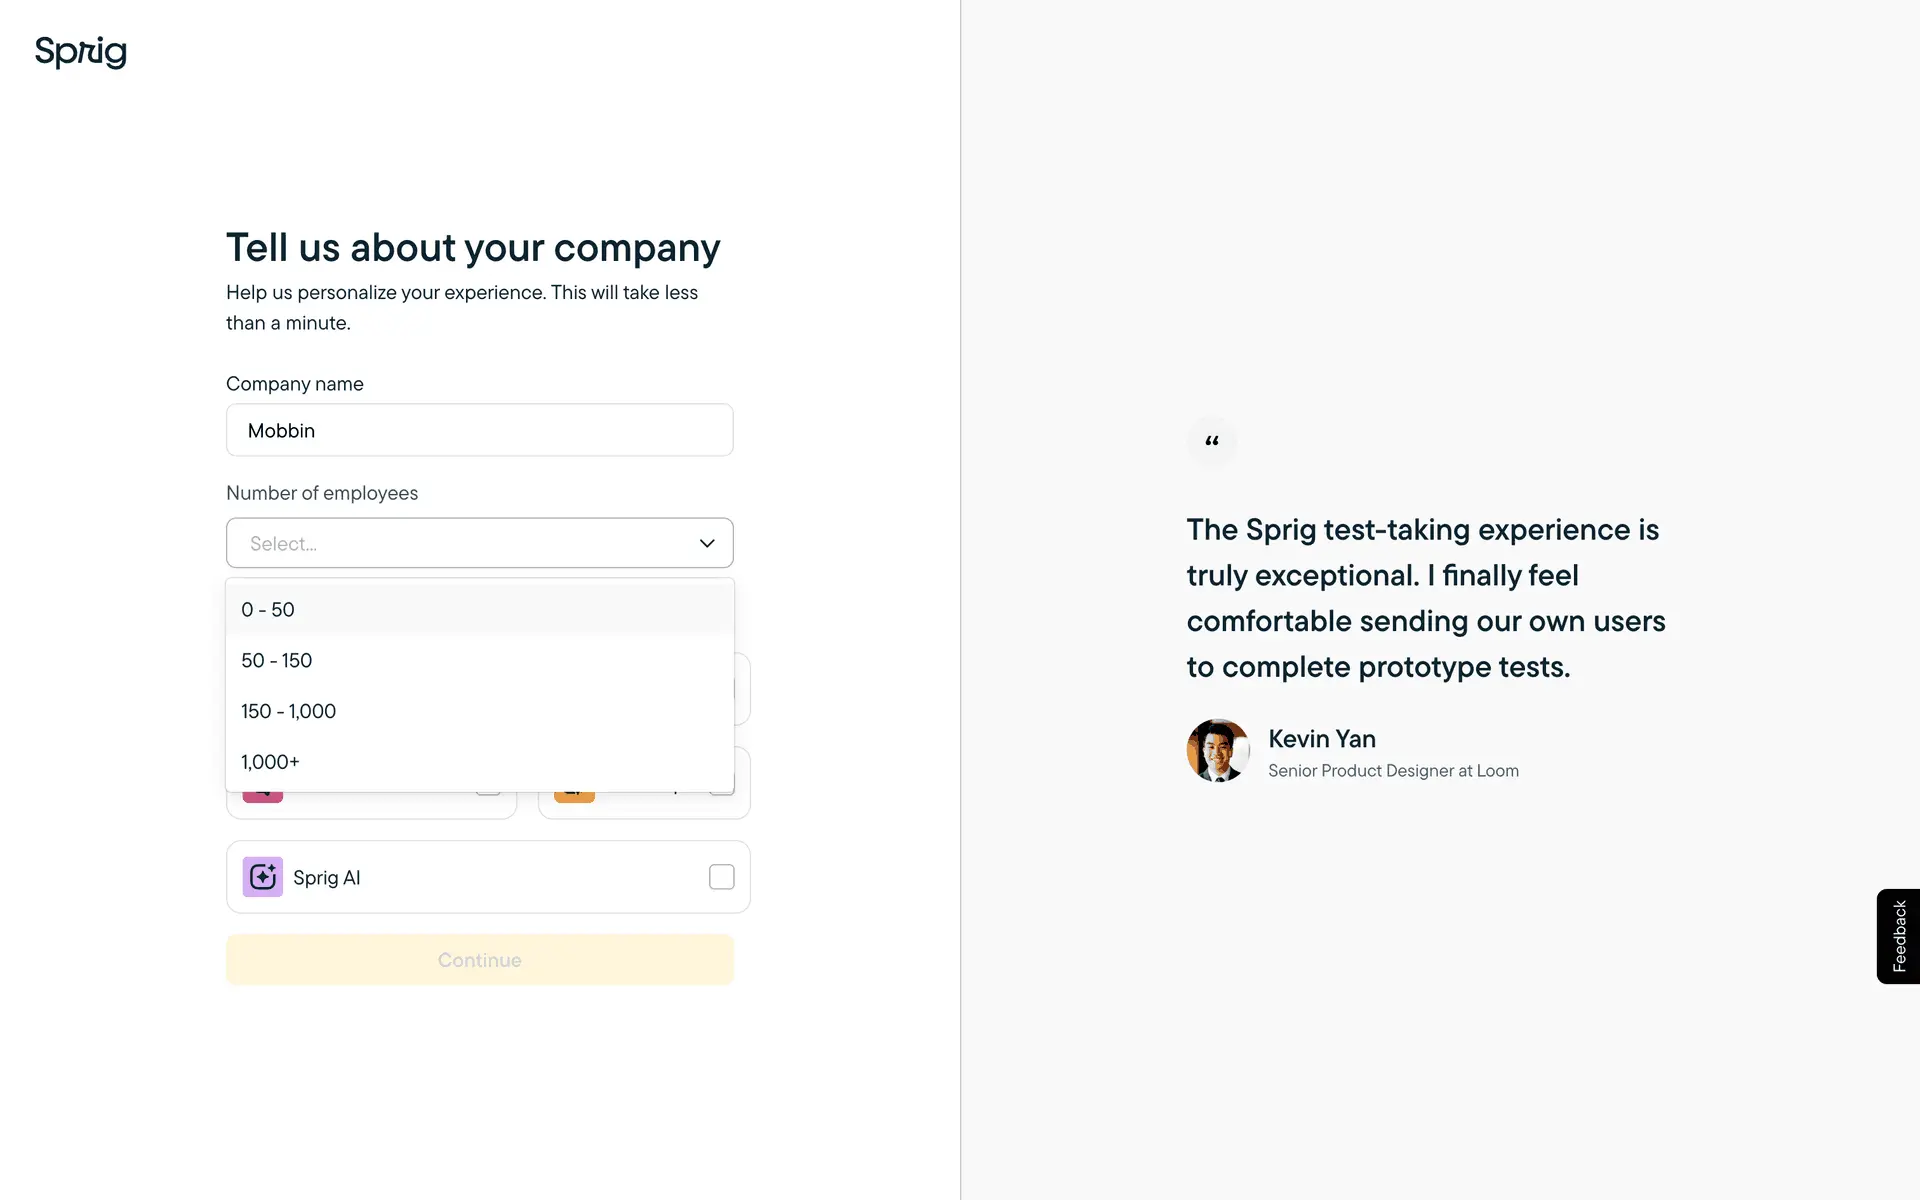1920x1200 pixels.
Task: Tick the Sprig AI checkbox
Action: [x=721, y=877]
